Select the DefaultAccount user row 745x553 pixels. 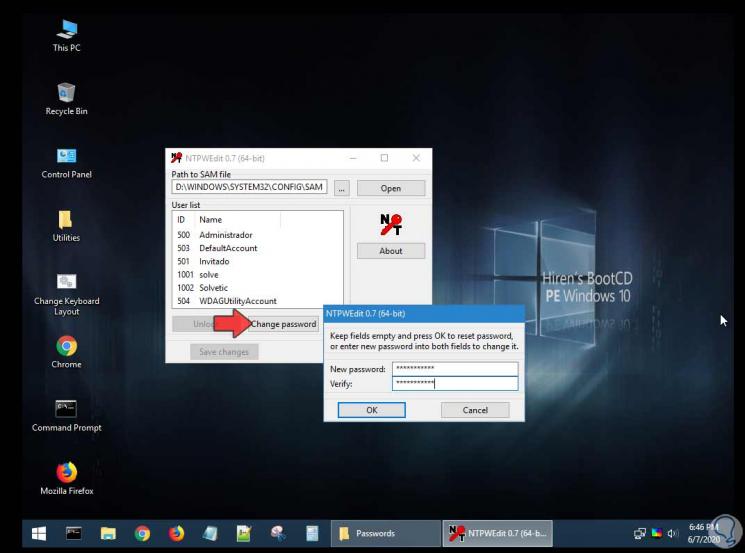pos(258,248)
